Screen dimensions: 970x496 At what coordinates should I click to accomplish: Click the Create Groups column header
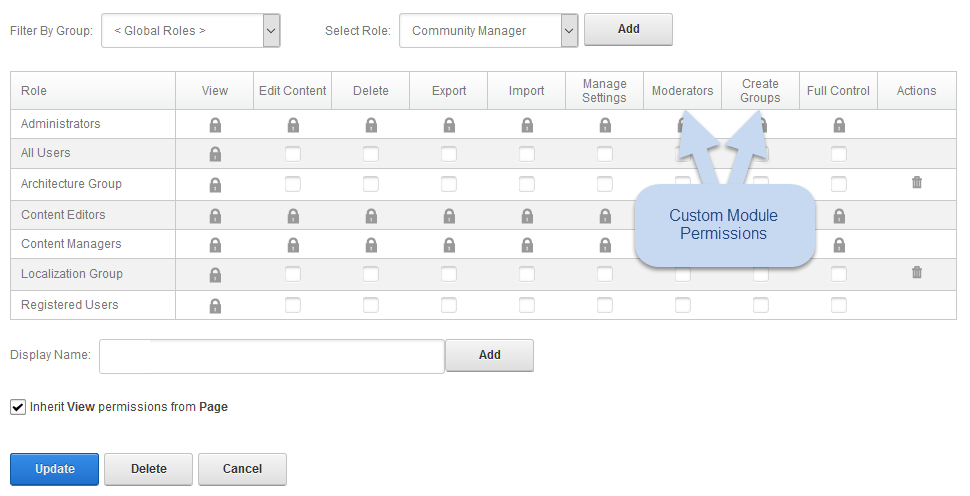point(760,91)
